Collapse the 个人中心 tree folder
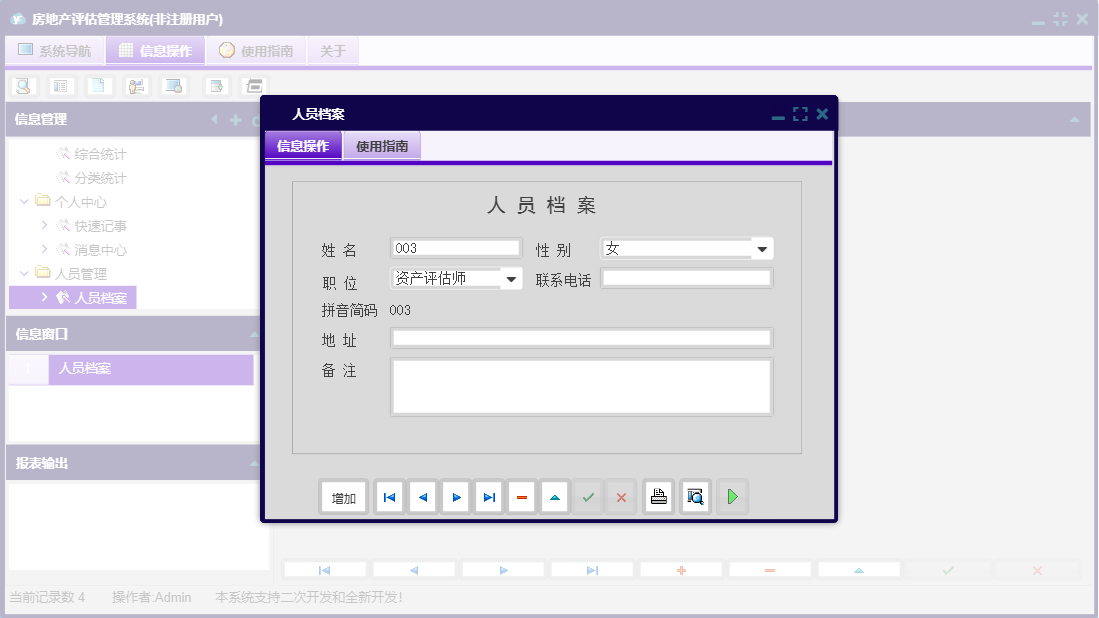 coord(23,201)
